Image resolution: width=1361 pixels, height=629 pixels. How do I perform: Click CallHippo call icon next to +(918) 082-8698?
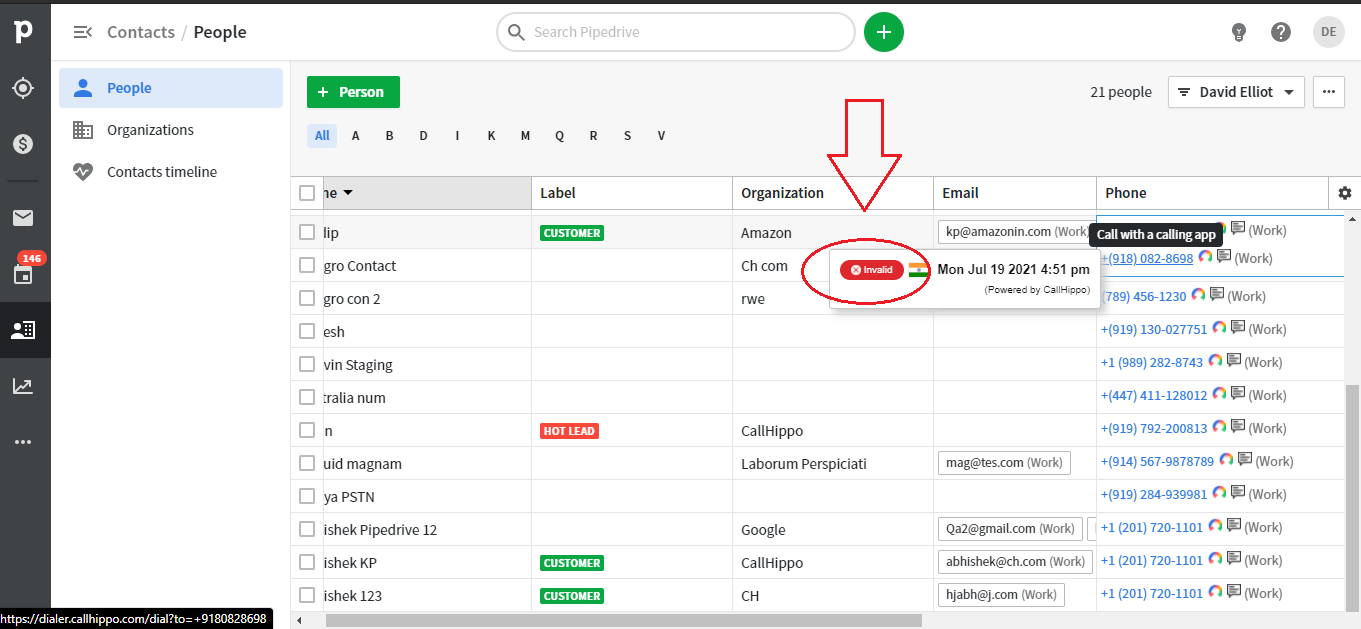coord(1205,257)
